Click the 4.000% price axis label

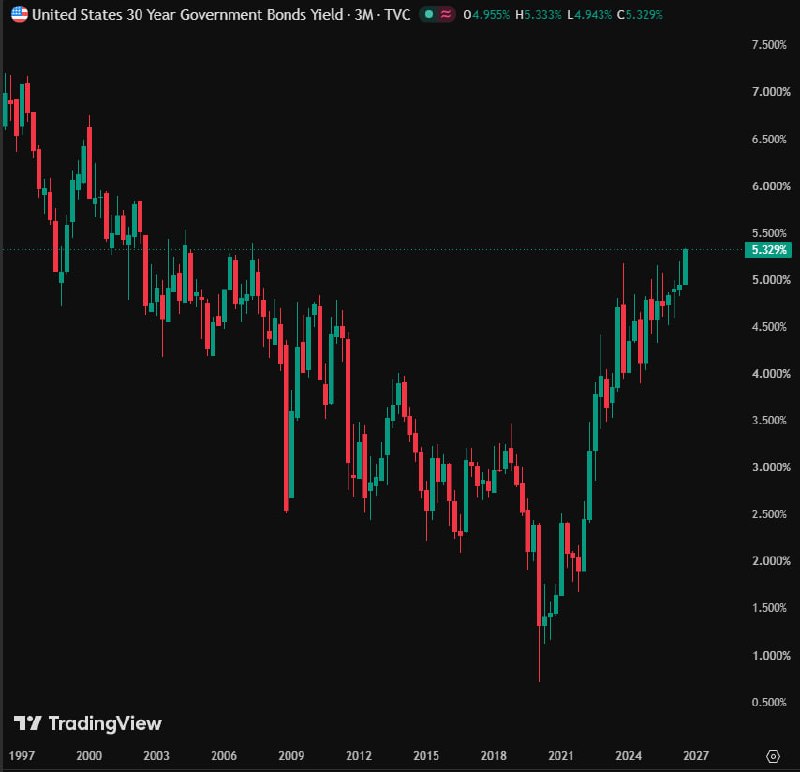pyautogui.click(x=771, y=373)
